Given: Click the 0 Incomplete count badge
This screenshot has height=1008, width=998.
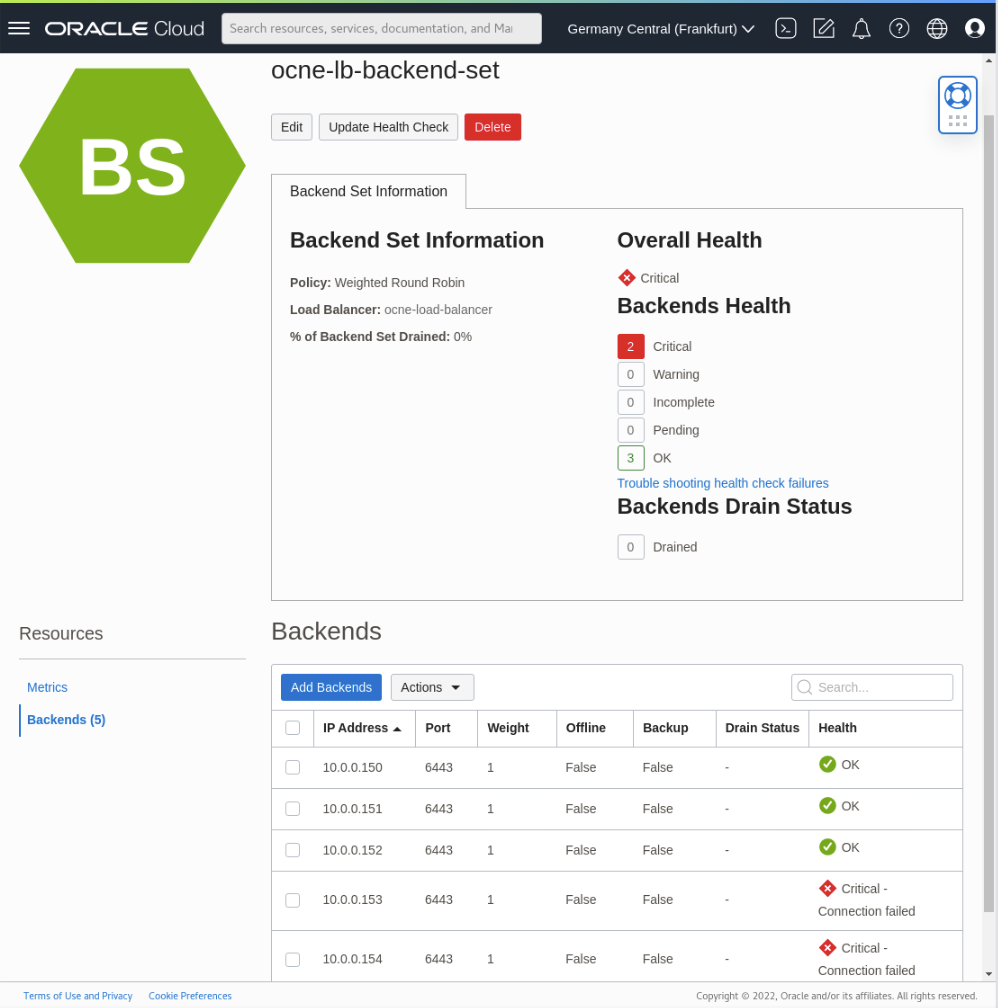Looking at the screenshot, I should point(631,402).
